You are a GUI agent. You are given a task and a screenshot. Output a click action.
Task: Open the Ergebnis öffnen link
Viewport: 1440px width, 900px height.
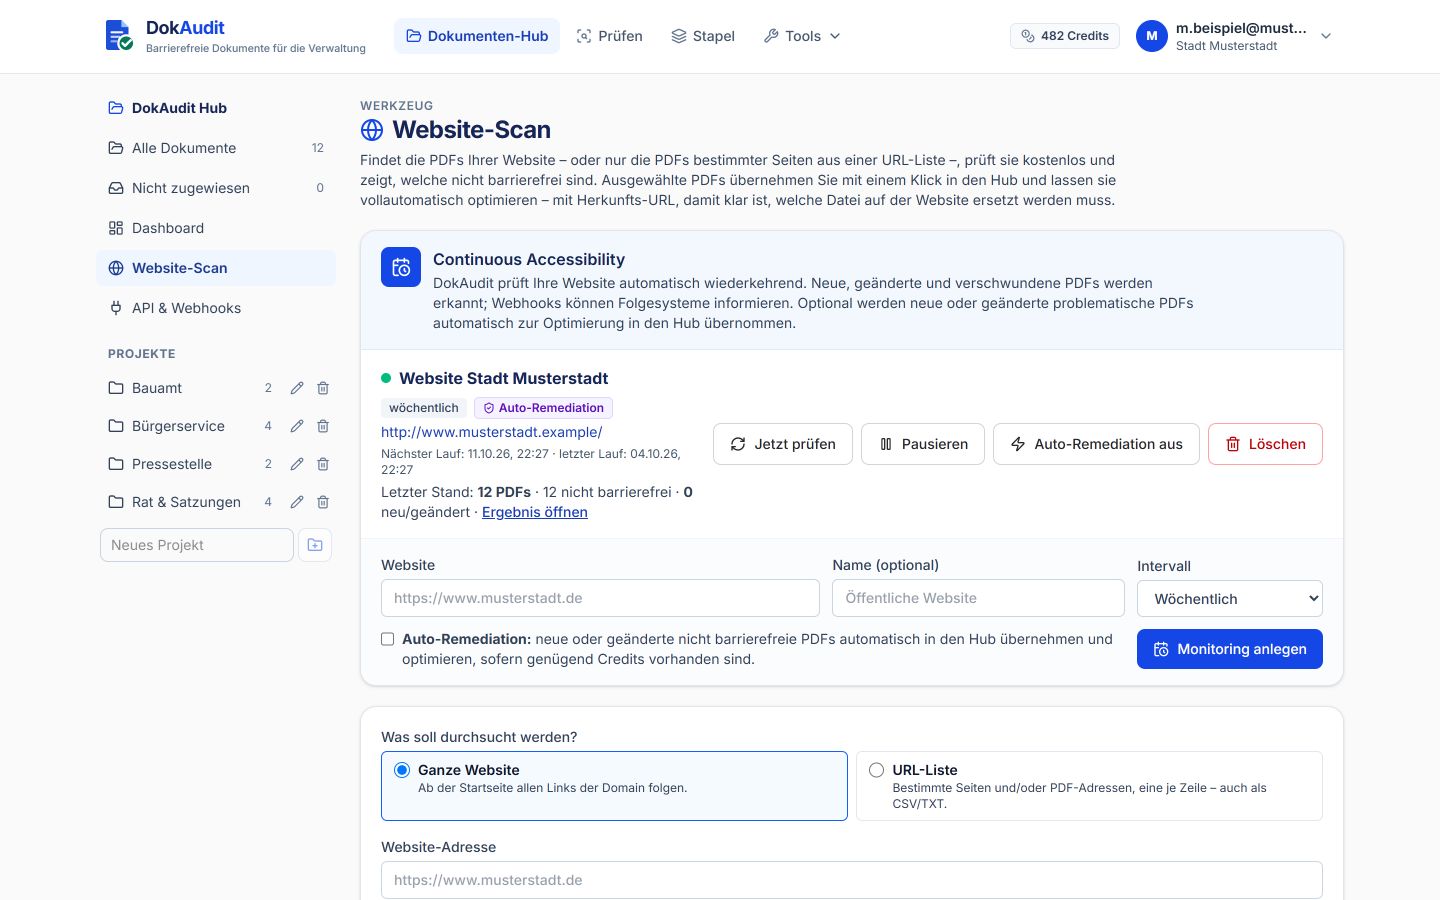[x=535, y=512]
